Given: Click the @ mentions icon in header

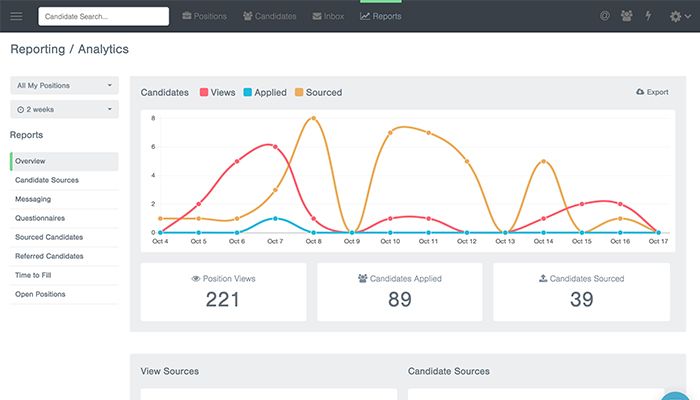Looking at the screenshot, I should (x=604, y=16).
